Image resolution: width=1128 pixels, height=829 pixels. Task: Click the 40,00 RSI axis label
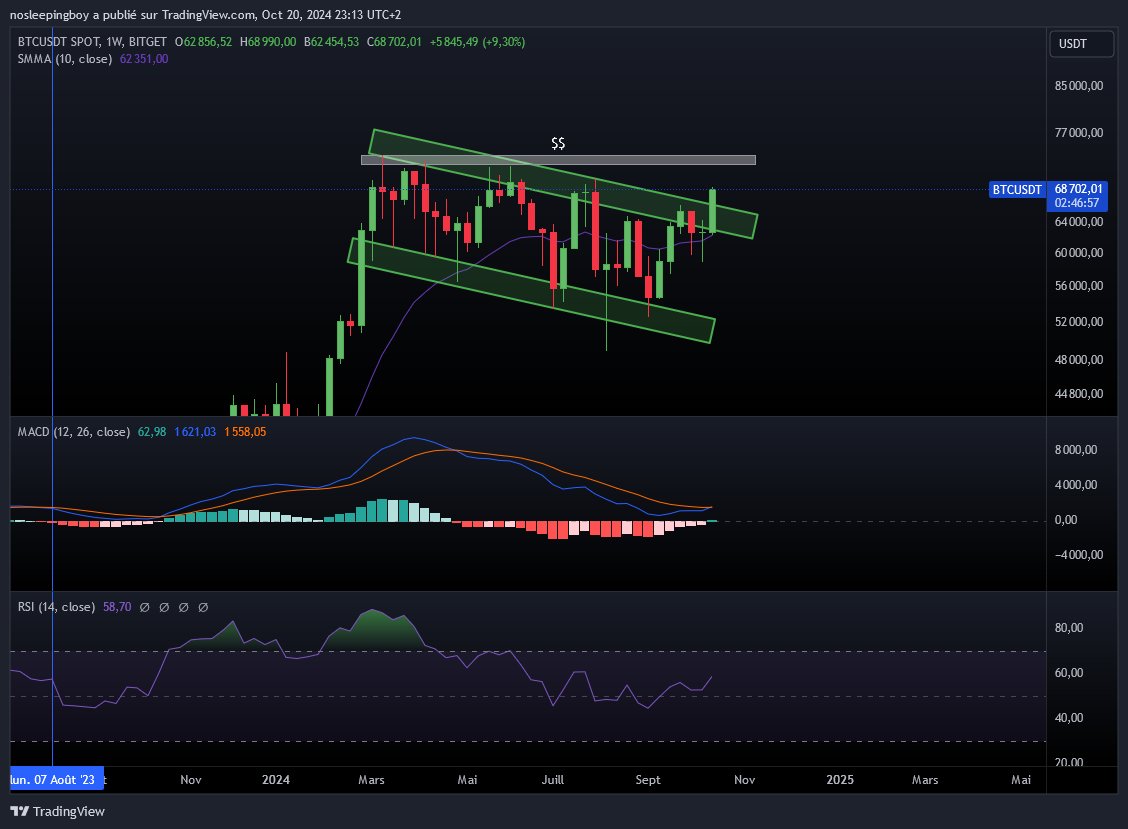(x=1068, y=717)
